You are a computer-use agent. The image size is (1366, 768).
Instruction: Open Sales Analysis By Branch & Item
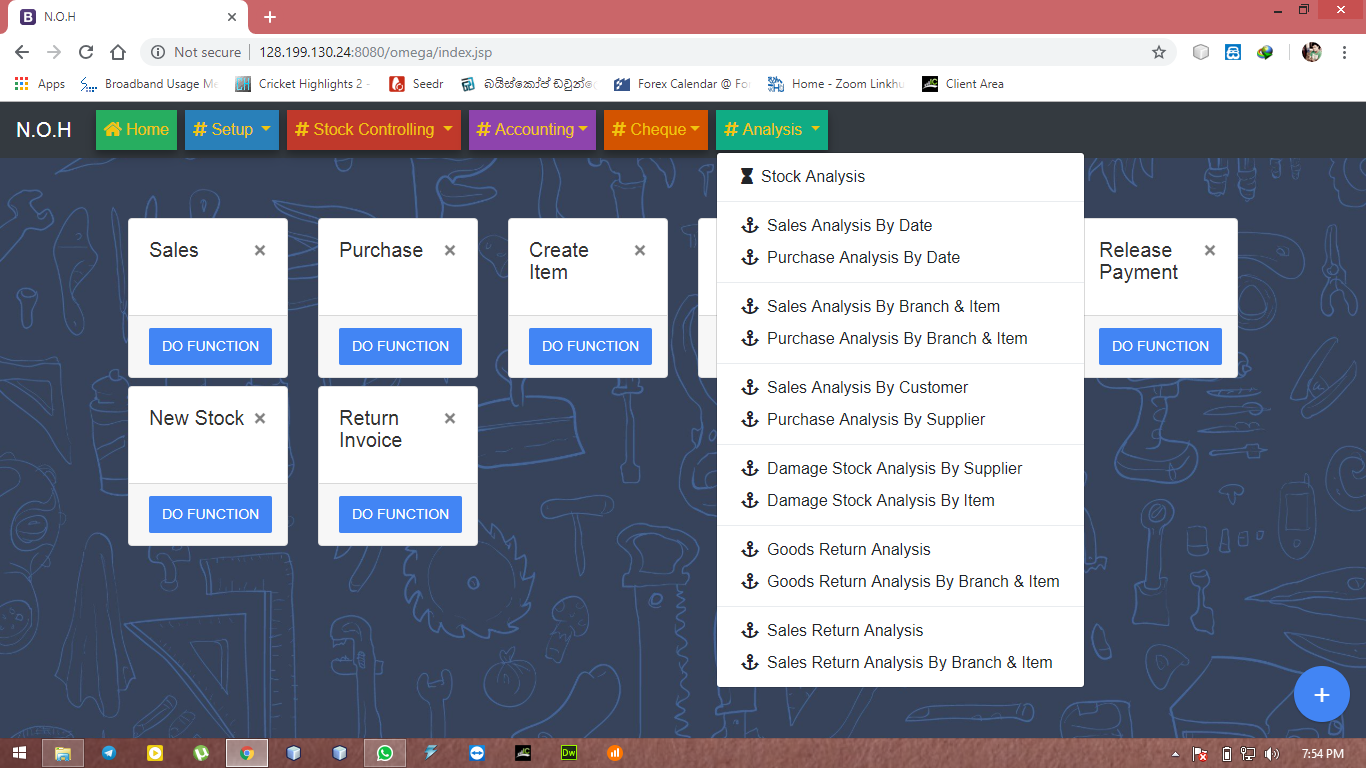click(x=900, y=307)
